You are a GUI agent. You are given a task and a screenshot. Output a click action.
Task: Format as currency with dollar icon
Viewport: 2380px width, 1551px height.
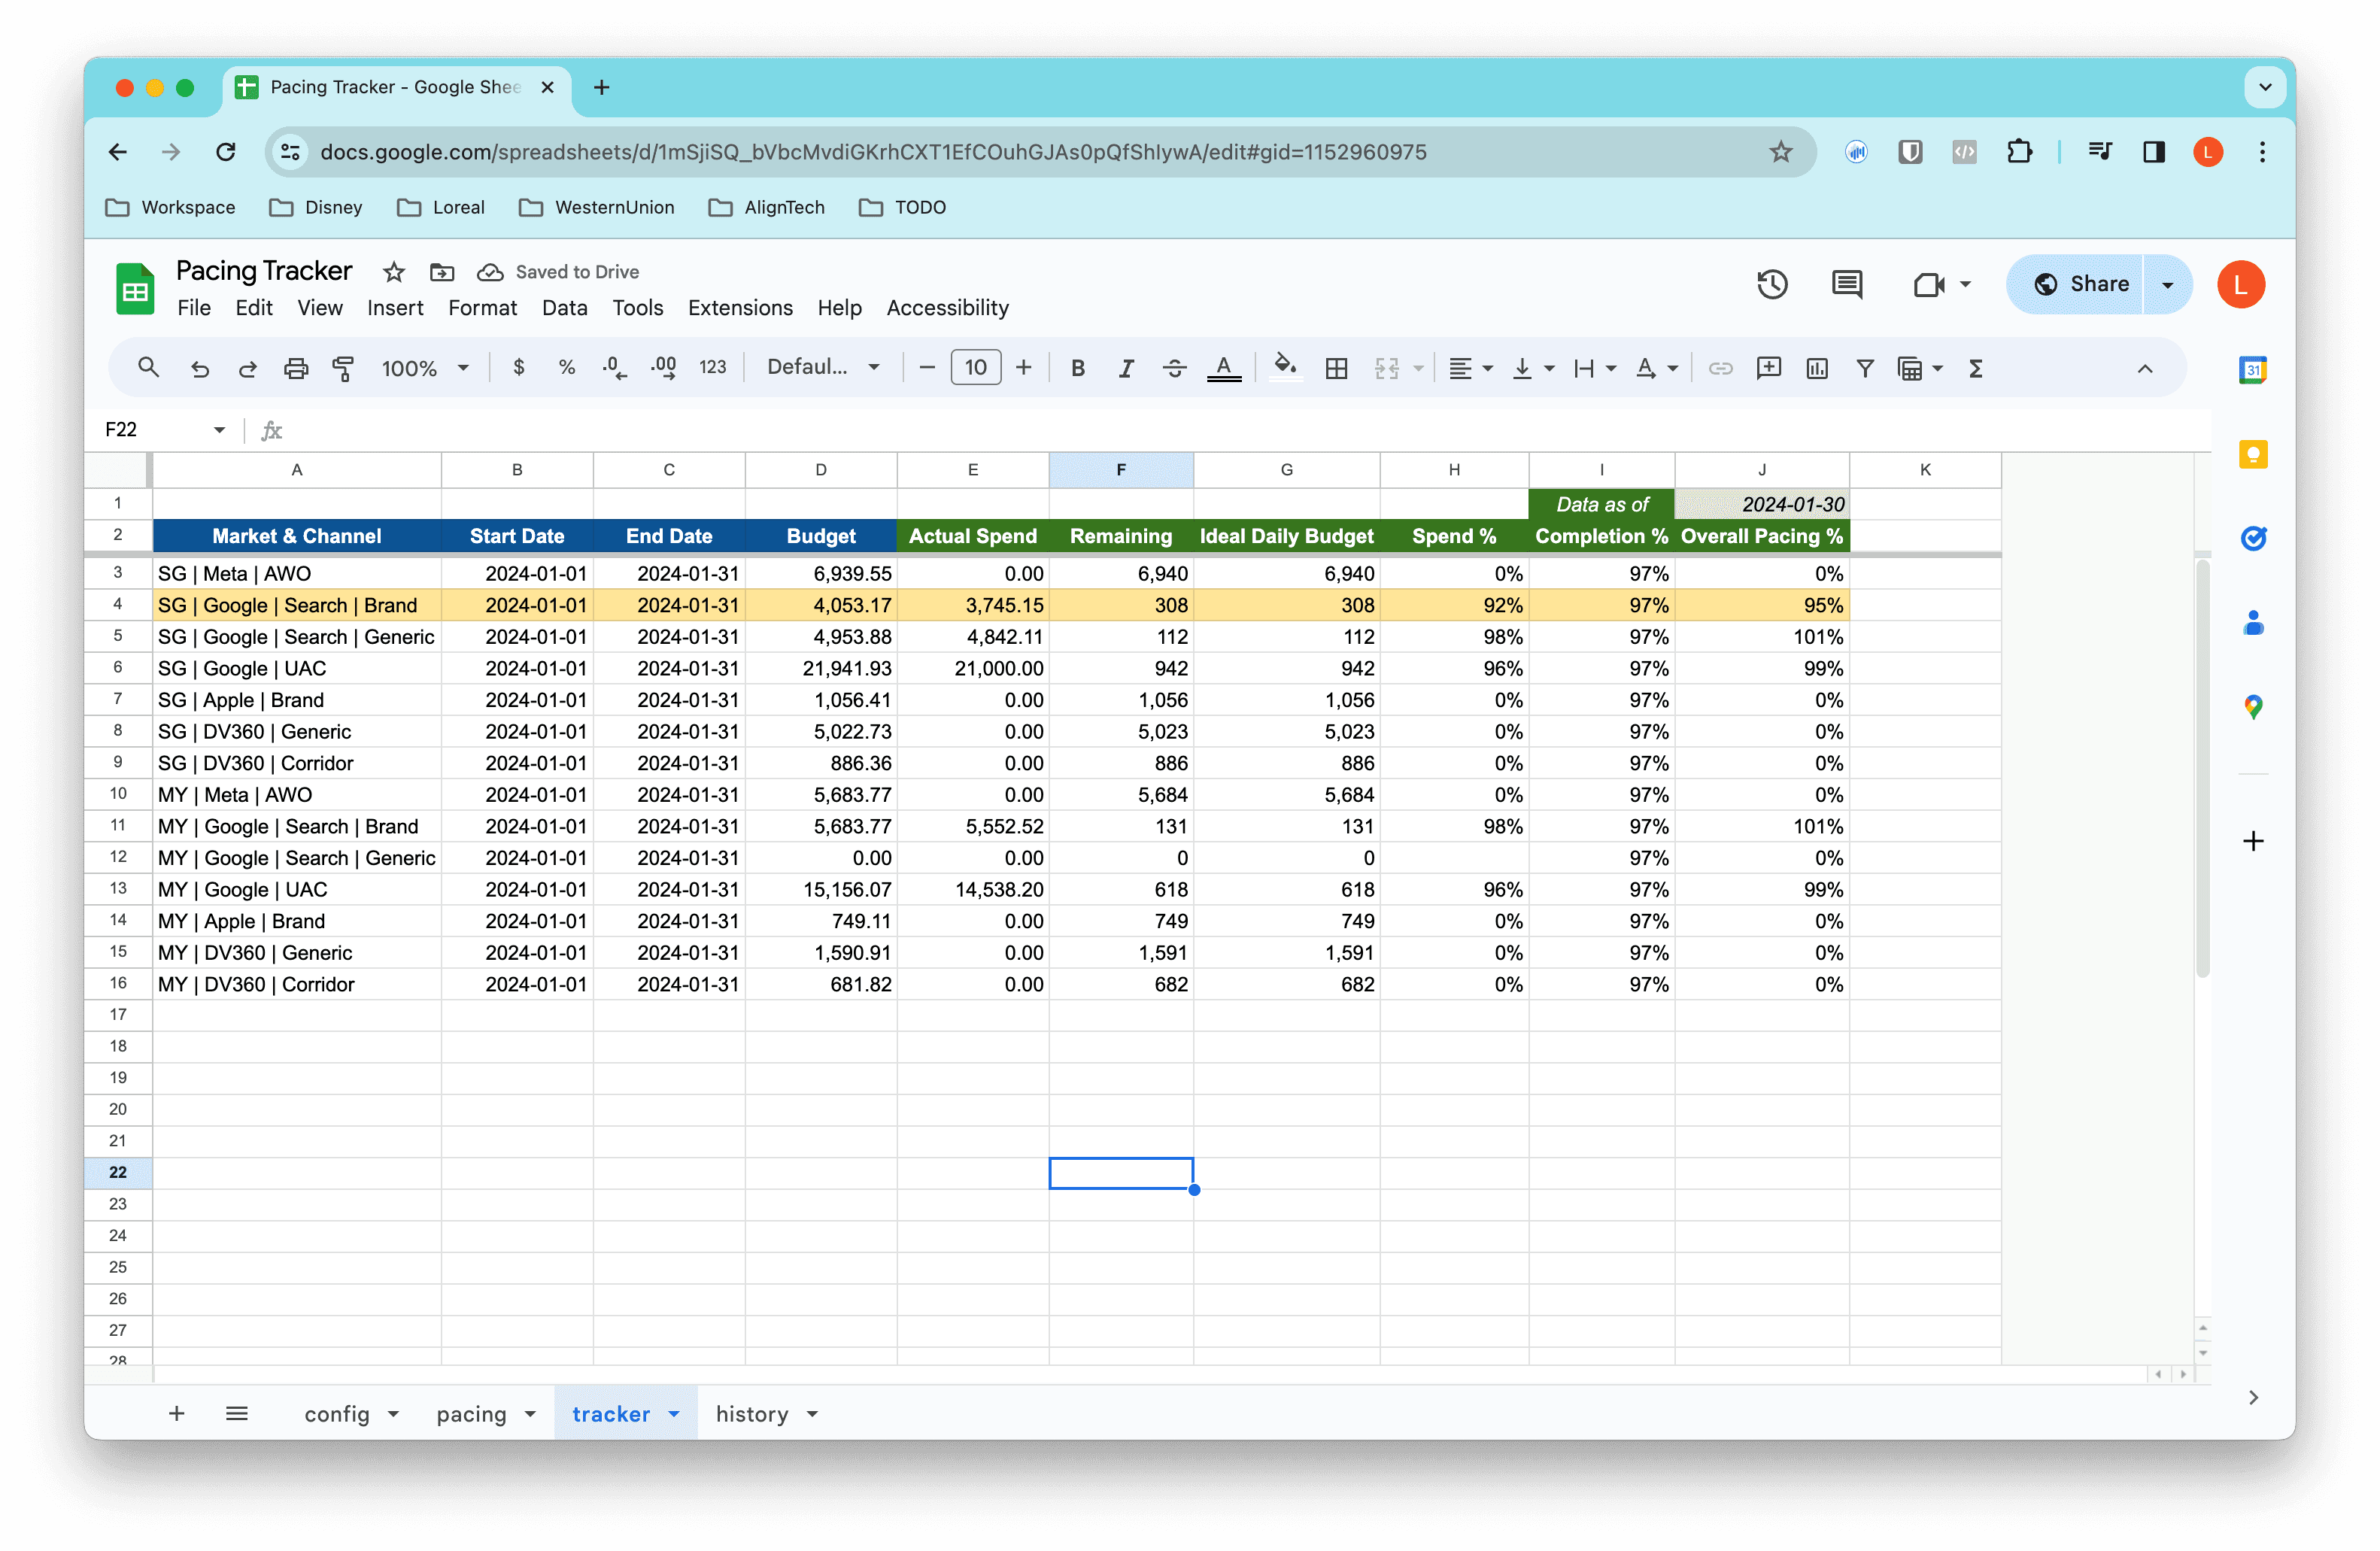point(518,368)
